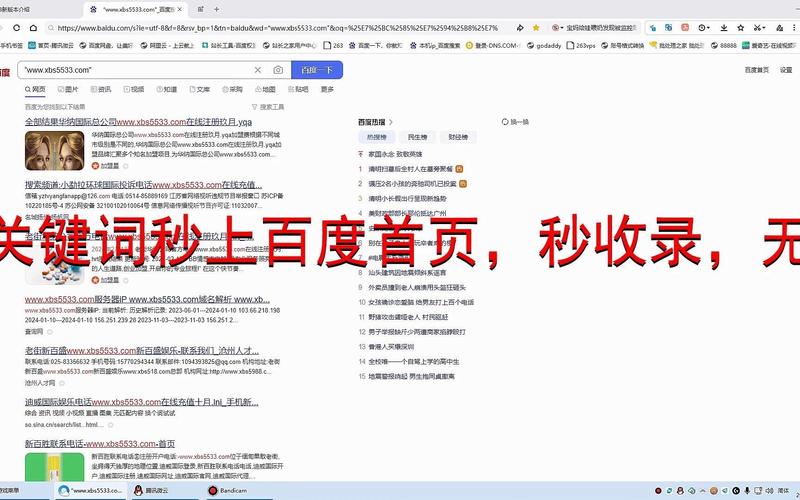Open hot search item 15 地震警报响起
This screenshot has height=500, width=800.
(x=411, y=376)
